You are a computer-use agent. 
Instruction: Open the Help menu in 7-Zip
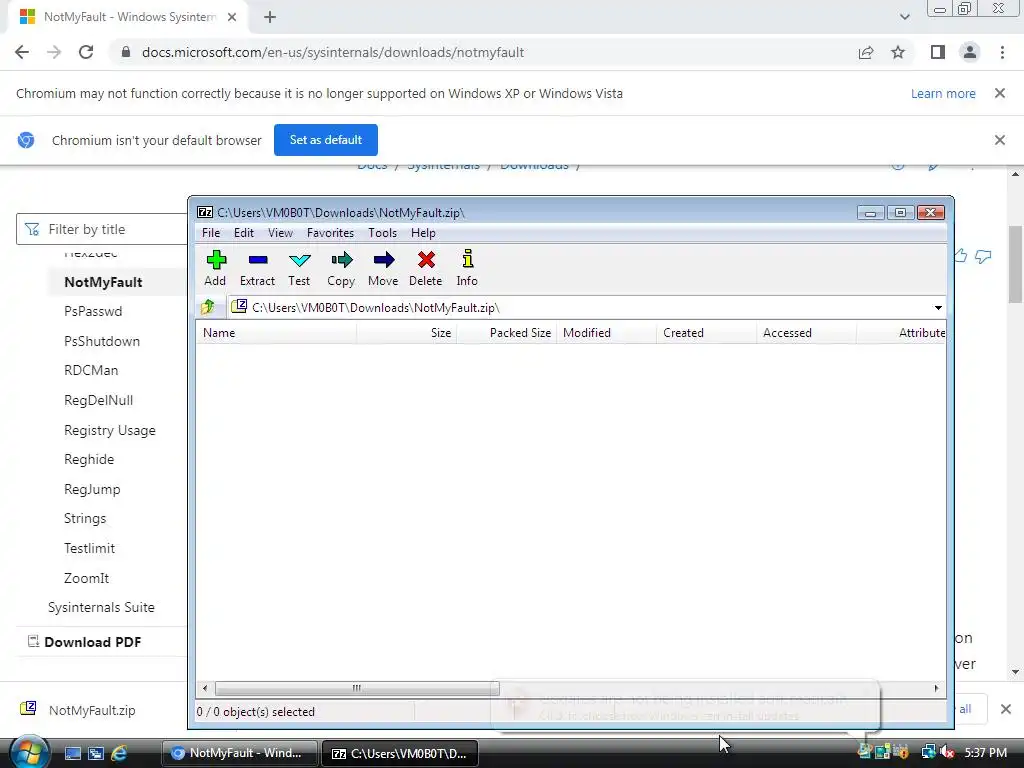[423, 233]
